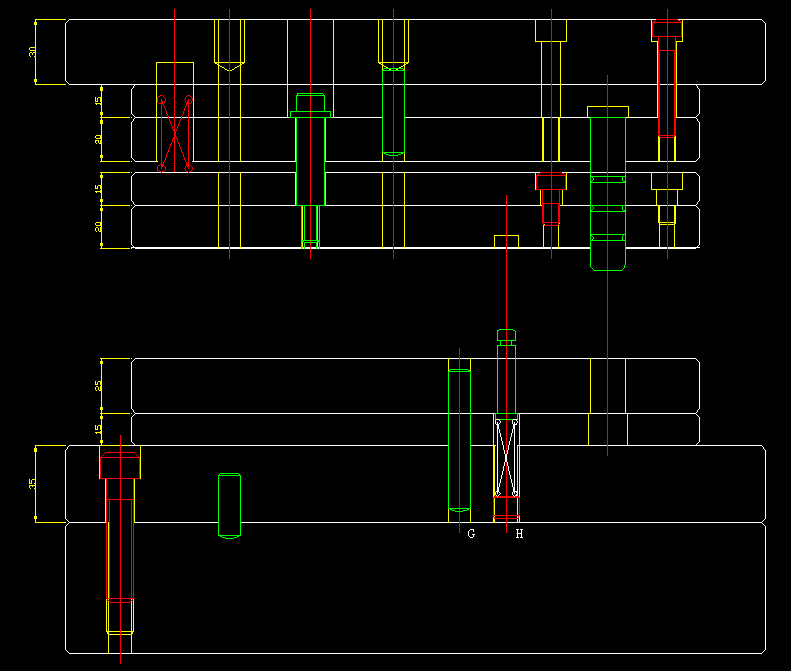This screenshot has height=671, width=791.
Task: Select the red threaded end of bottom-left screw
Action: click(x=120, y=614)
